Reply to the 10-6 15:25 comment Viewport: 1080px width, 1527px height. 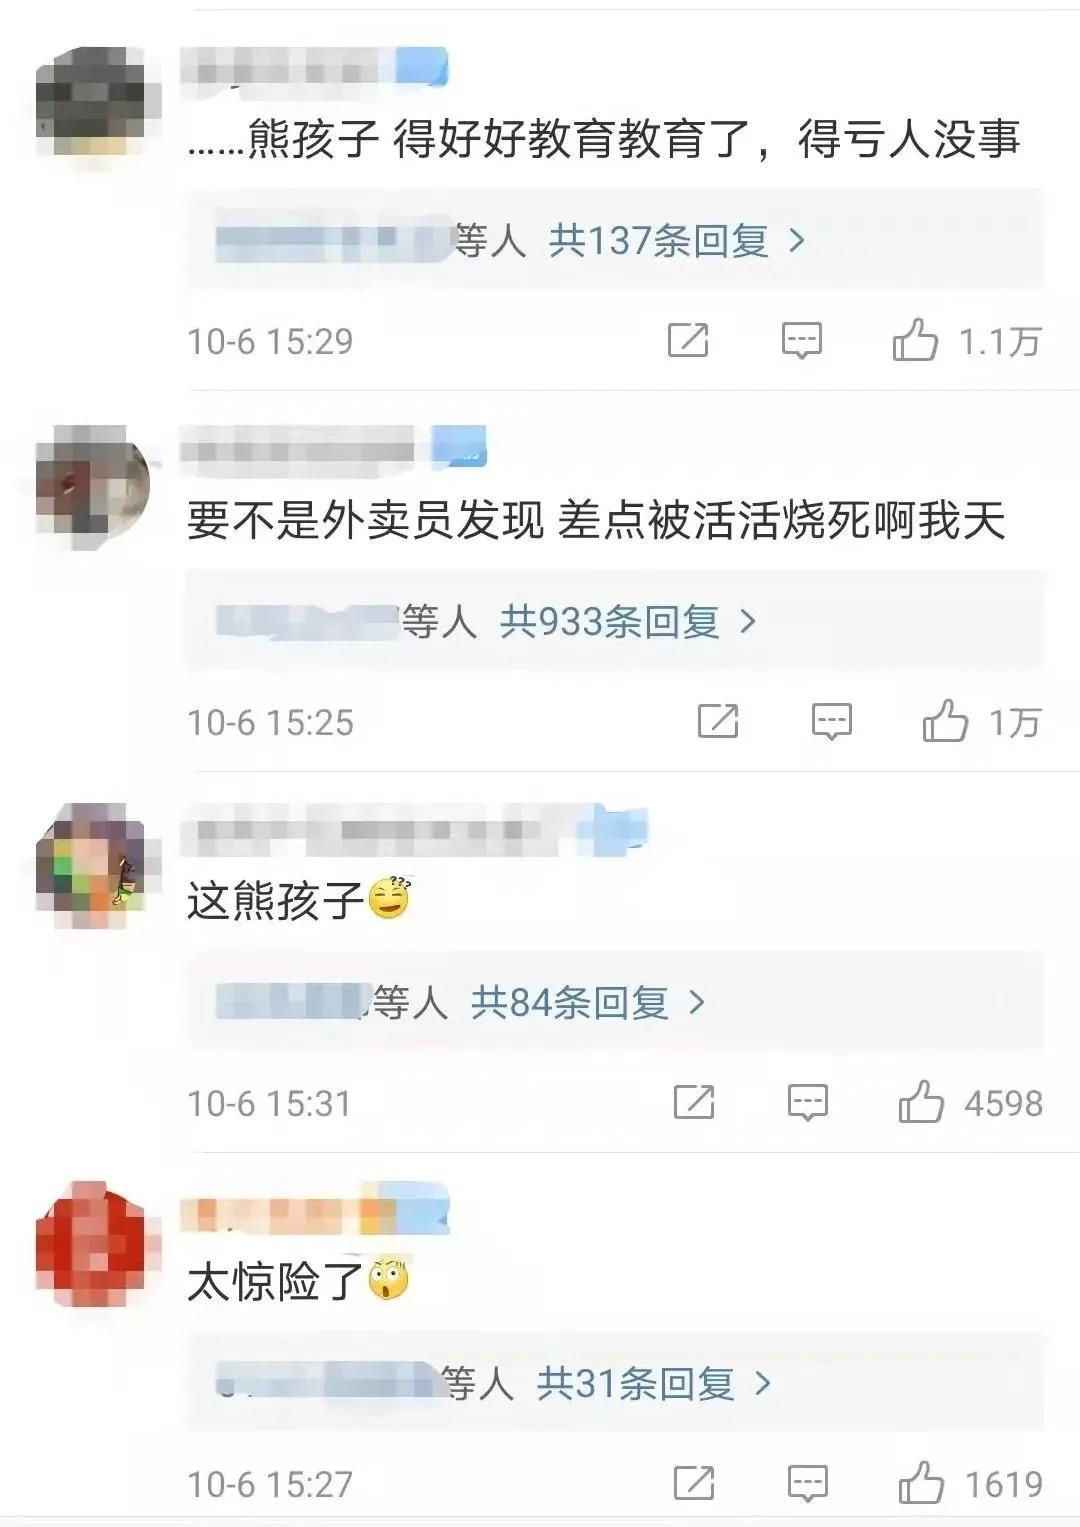[x=831, y=722]
